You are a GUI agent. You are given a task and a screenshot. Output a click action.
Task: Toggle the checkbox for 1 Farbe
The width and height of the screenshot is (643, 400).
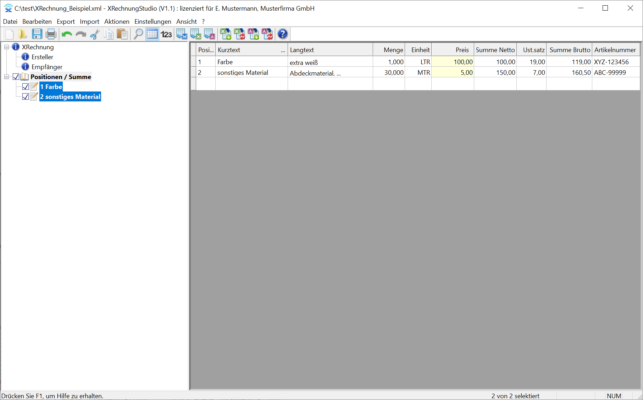click(25, 87)
